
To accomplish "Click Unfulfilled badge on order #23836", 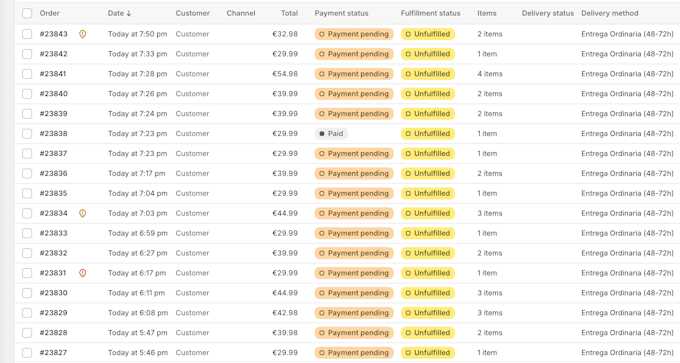I will click(428, 173).
